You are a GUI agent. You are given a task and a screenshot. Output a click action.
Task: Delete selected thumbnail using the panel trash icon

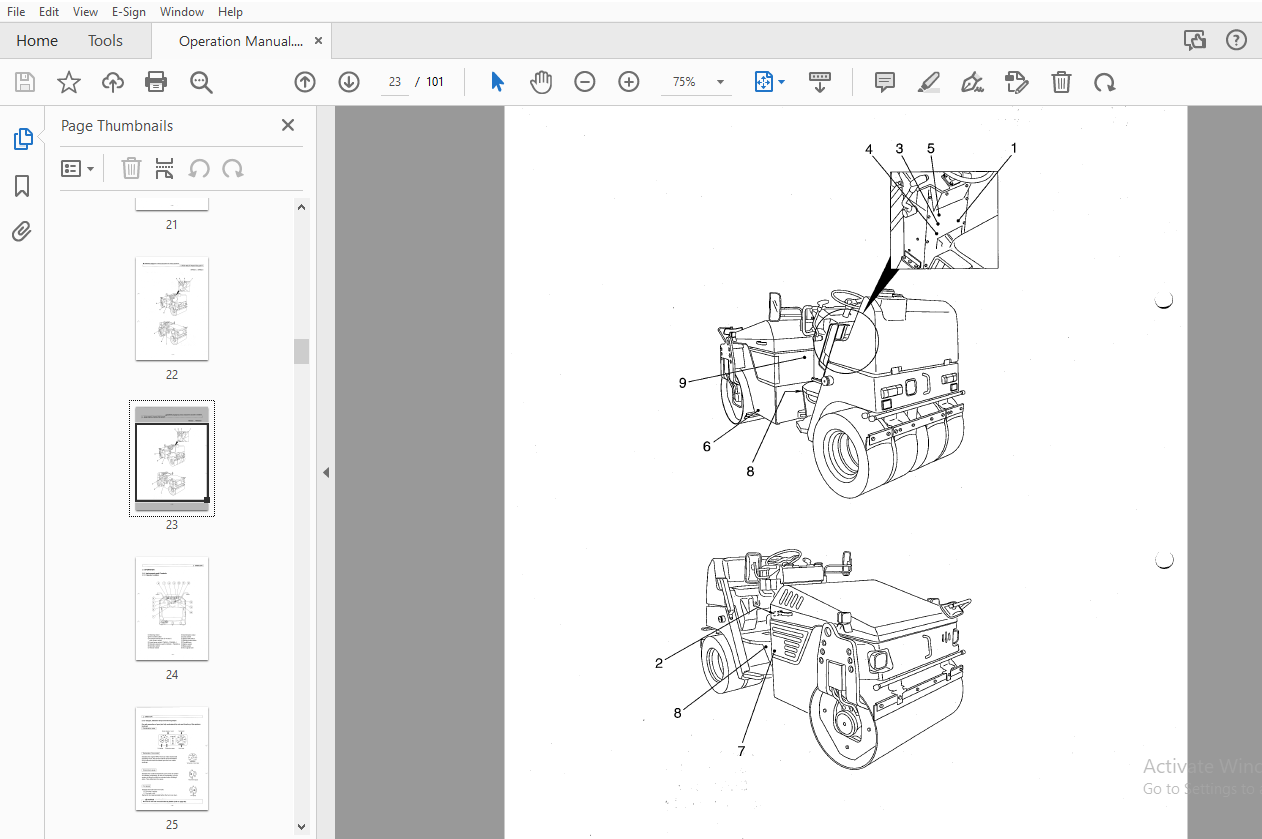point(131,168)
